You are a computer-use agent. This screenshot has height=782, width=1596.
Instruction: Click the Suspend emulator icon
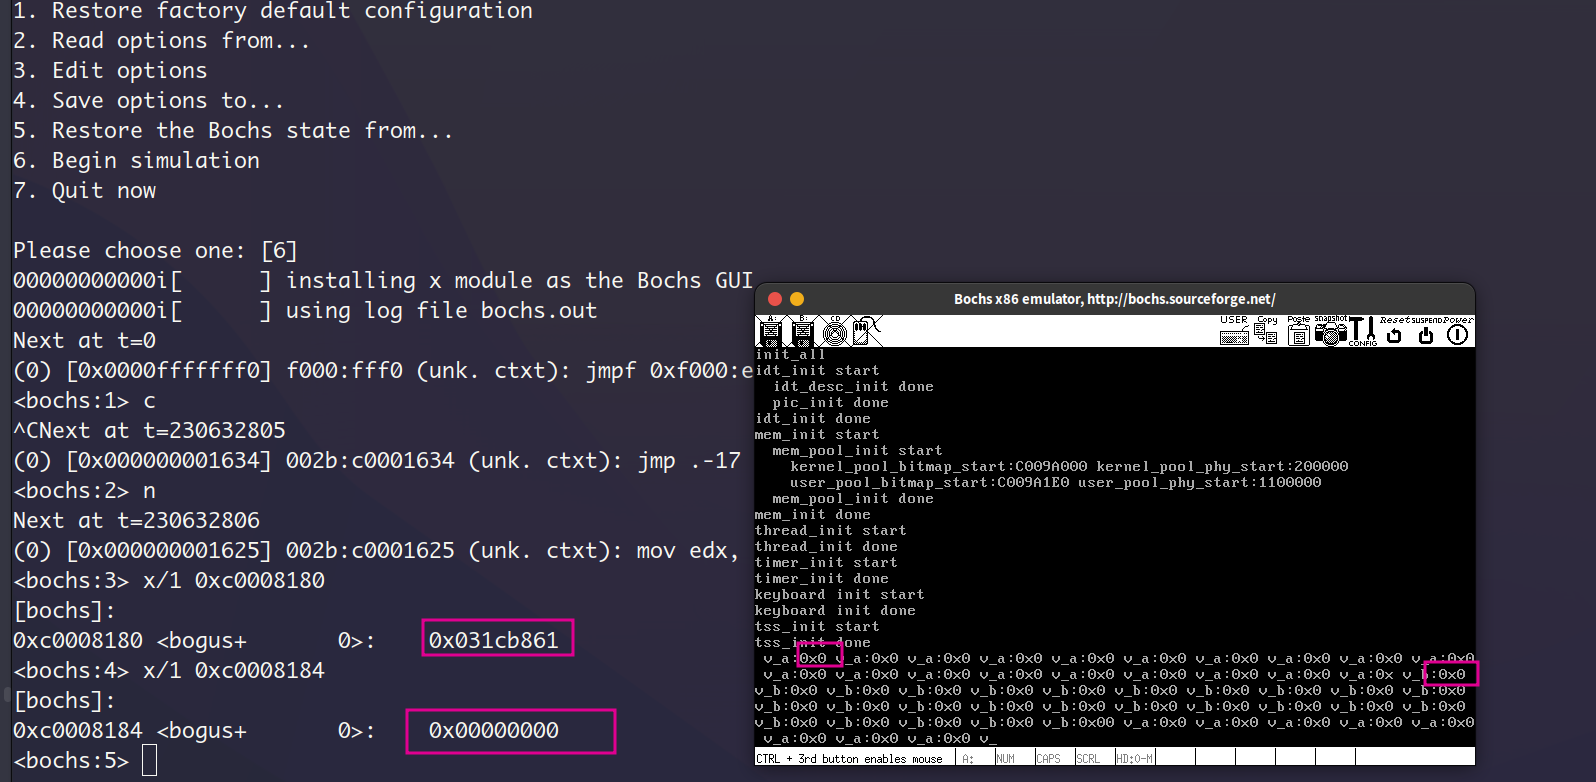(x=1426, y=331)
